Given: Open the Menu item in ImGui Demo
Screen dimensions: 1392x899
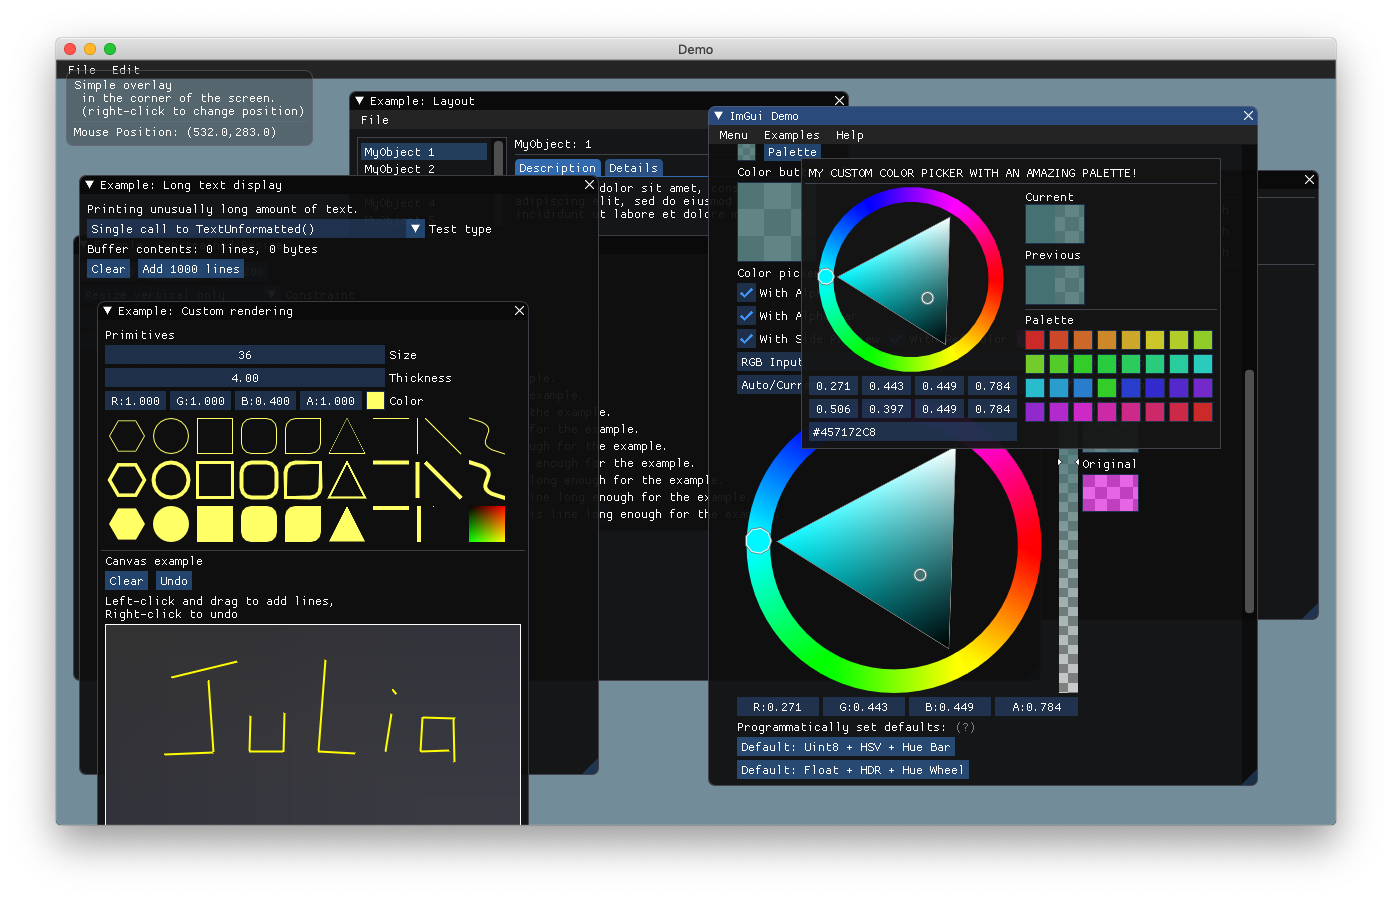Looking at the screenshot, I should coord(733,135).
